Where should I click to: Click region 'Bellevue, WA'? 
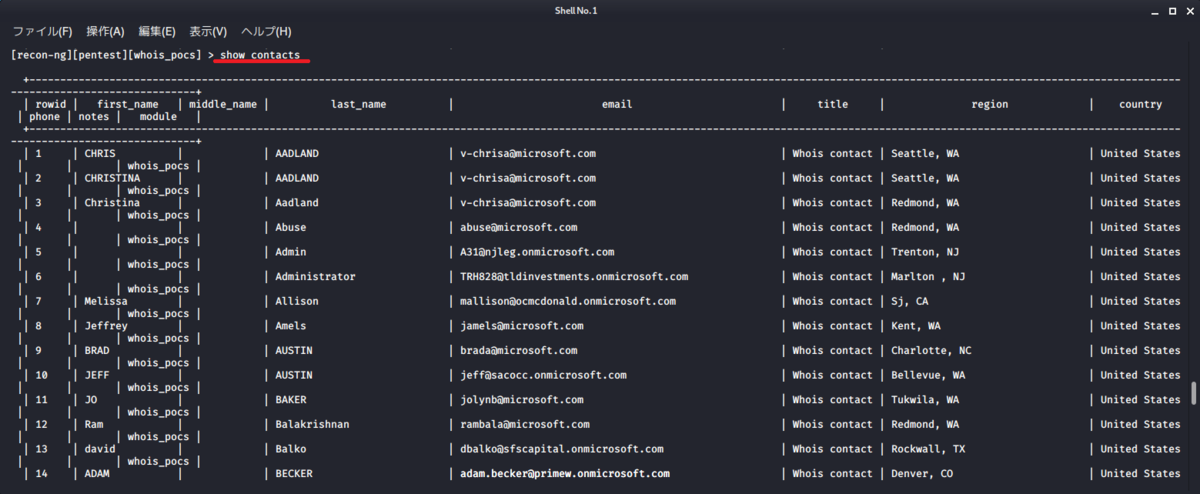pos(928,376)
